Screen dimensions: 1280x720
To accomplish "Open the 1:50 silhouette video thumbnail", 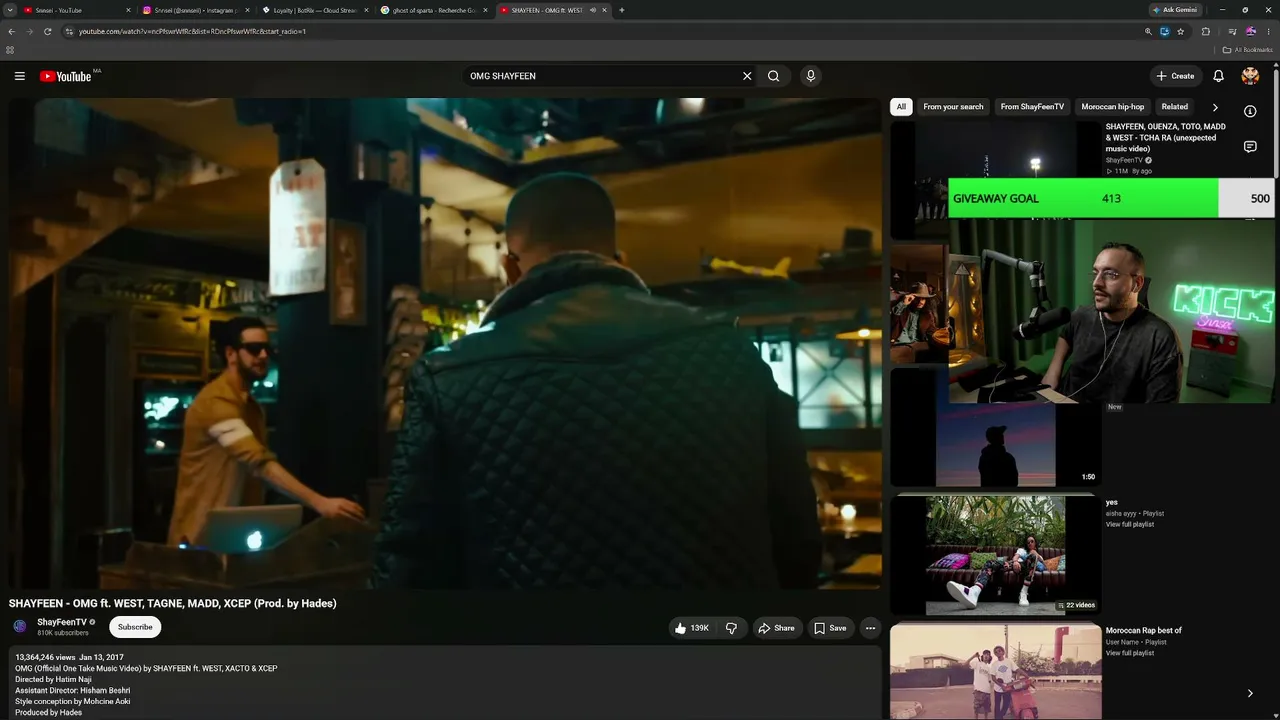I will (996, 427).
